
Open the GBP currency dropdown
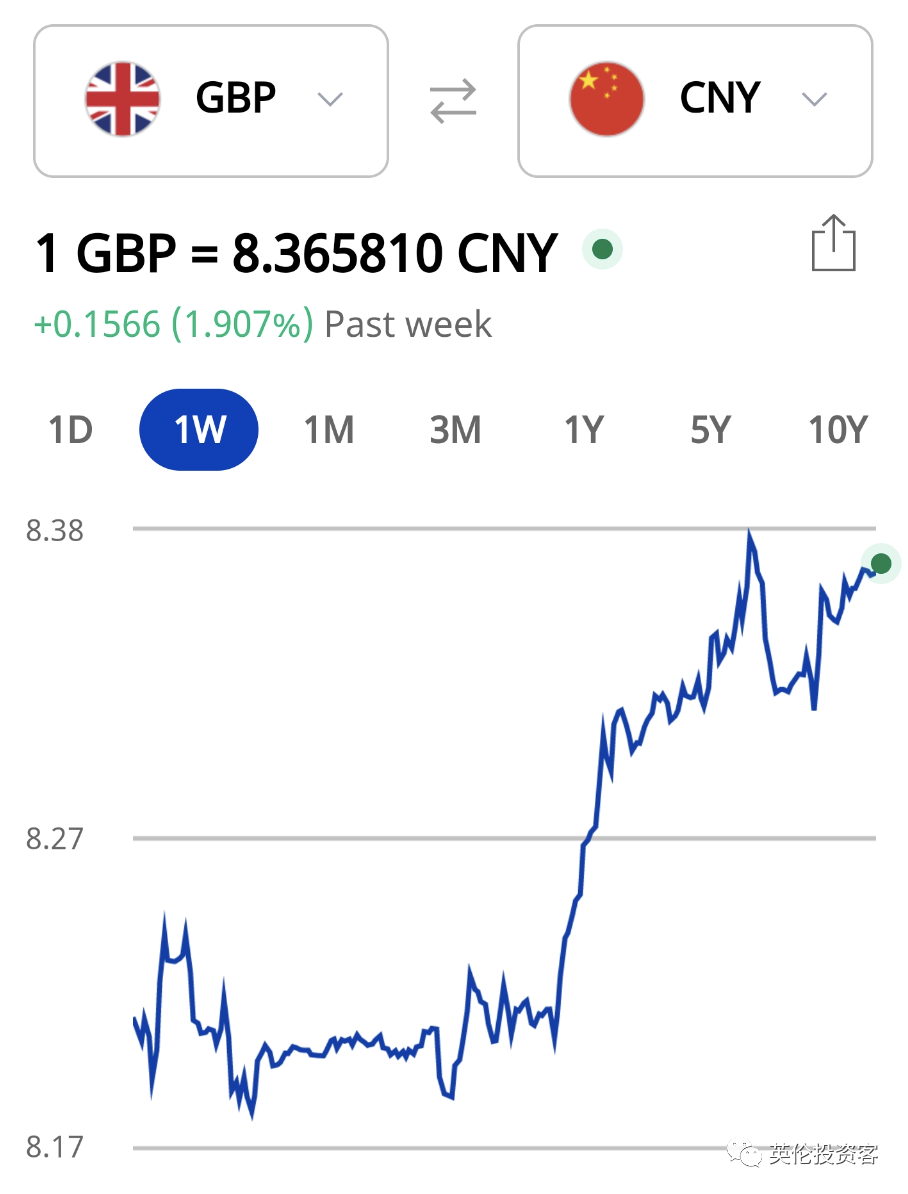point(211,101)
